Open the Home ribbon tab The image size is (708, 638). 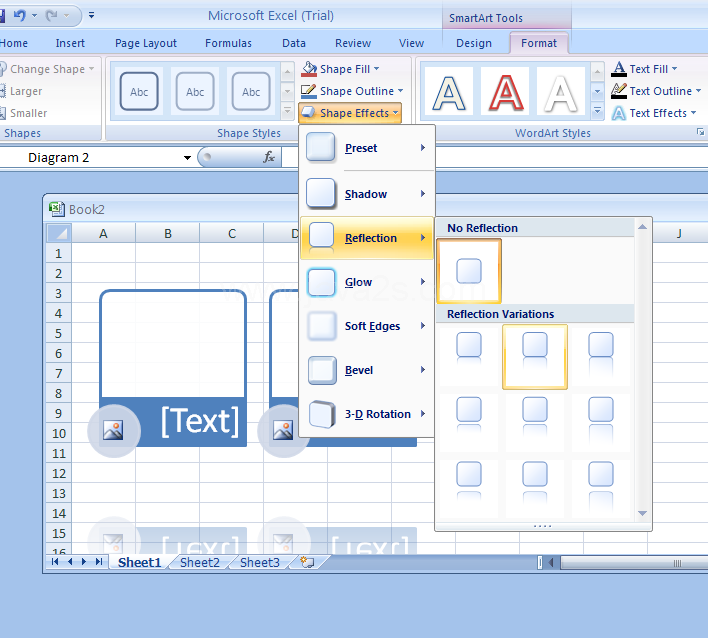coord(14,43)
